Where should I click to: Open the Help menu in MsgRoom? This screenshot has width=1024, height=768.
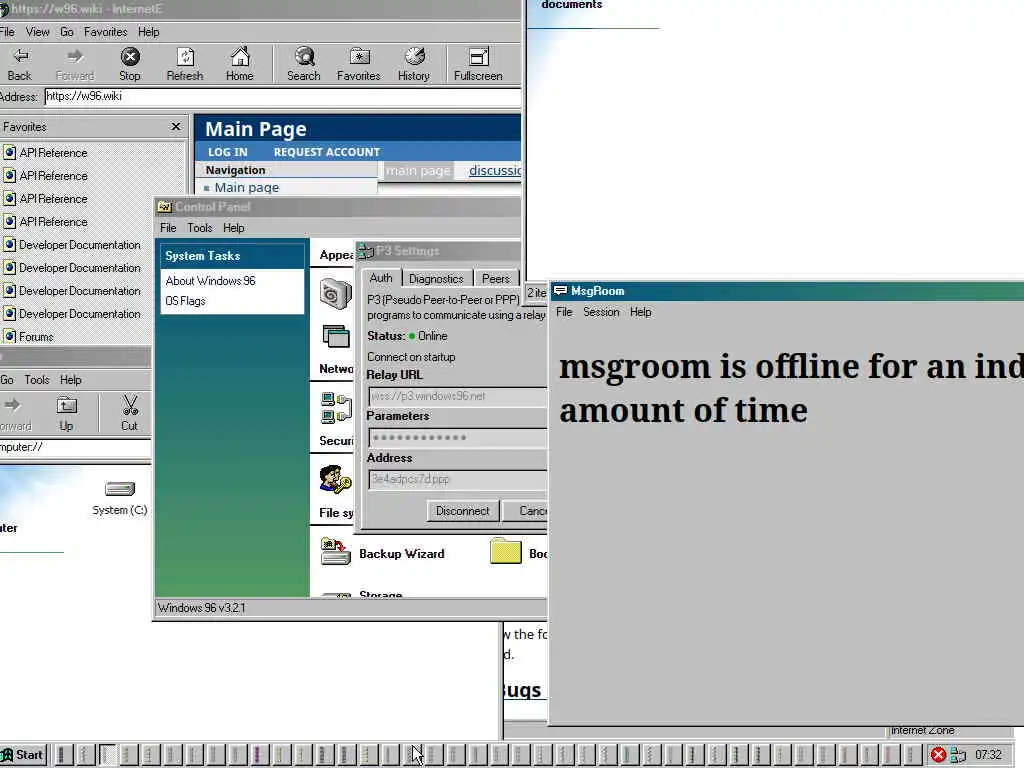(640, 312)
